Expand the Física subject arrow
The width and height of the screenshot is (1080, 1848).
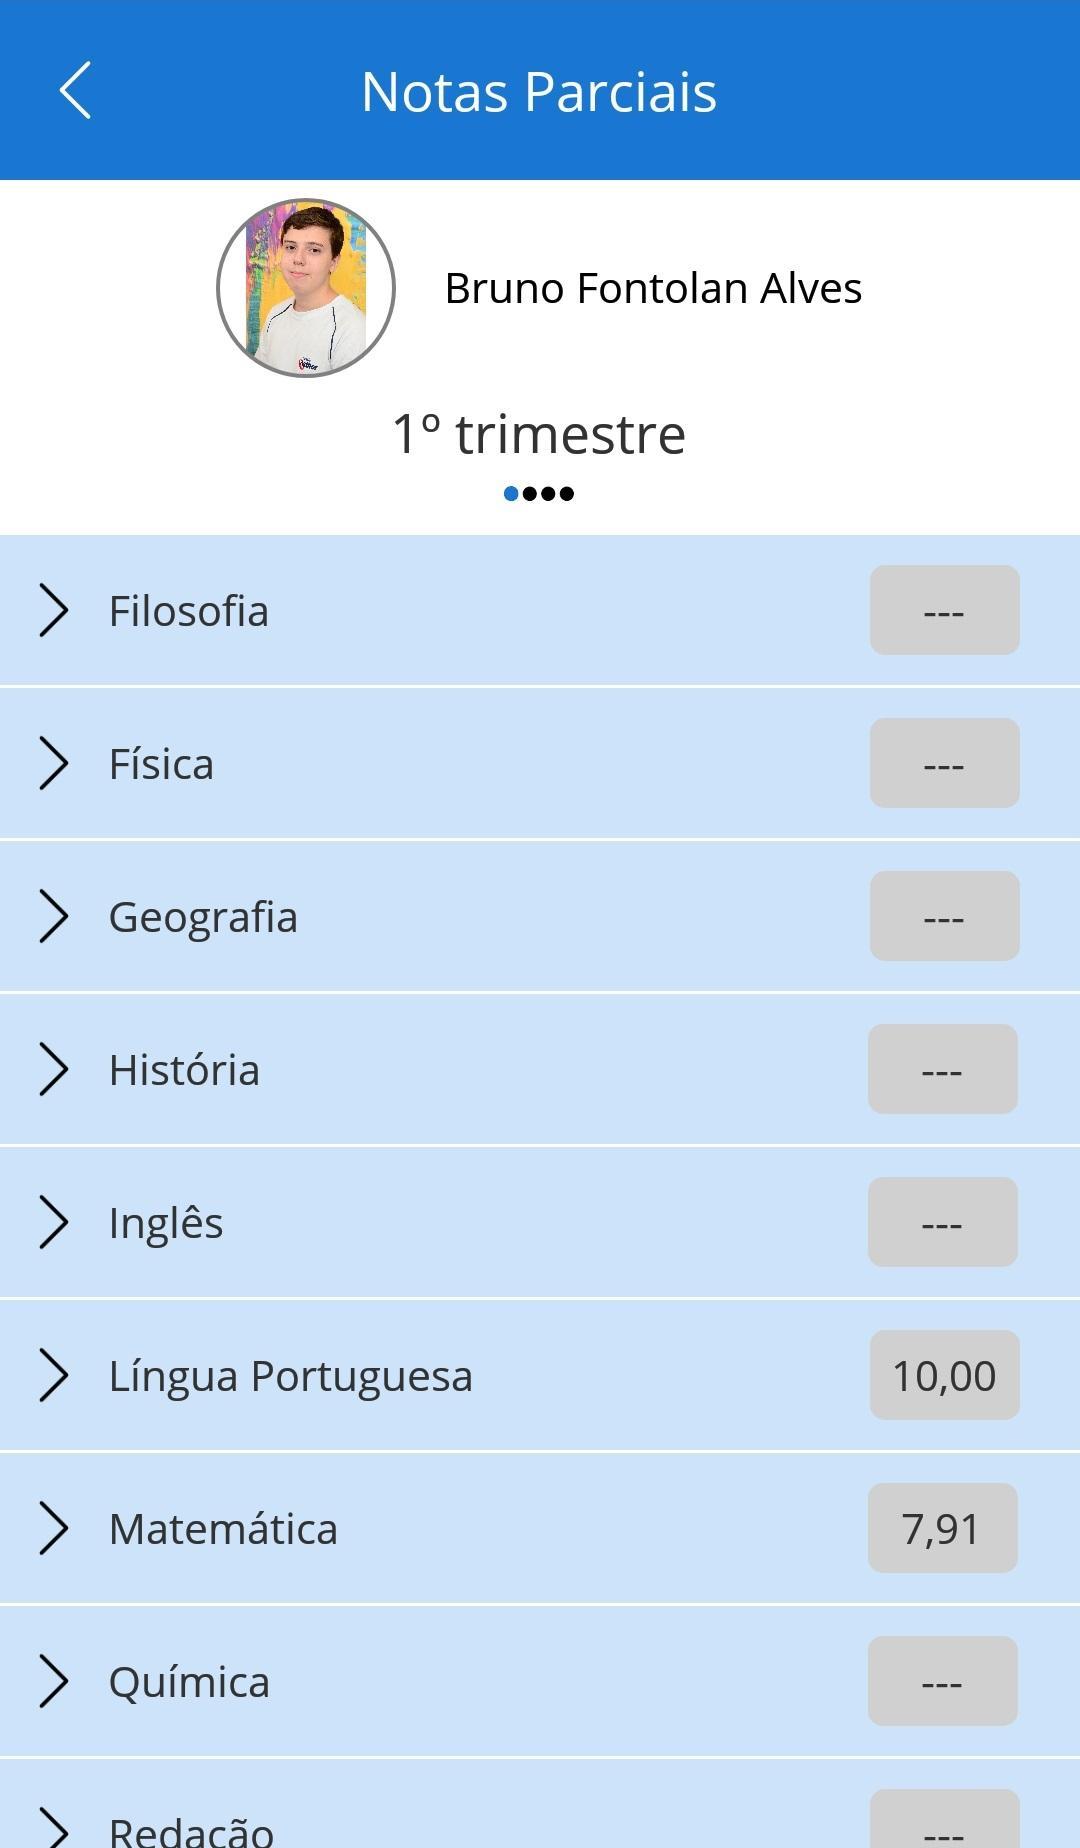point(54,764)
